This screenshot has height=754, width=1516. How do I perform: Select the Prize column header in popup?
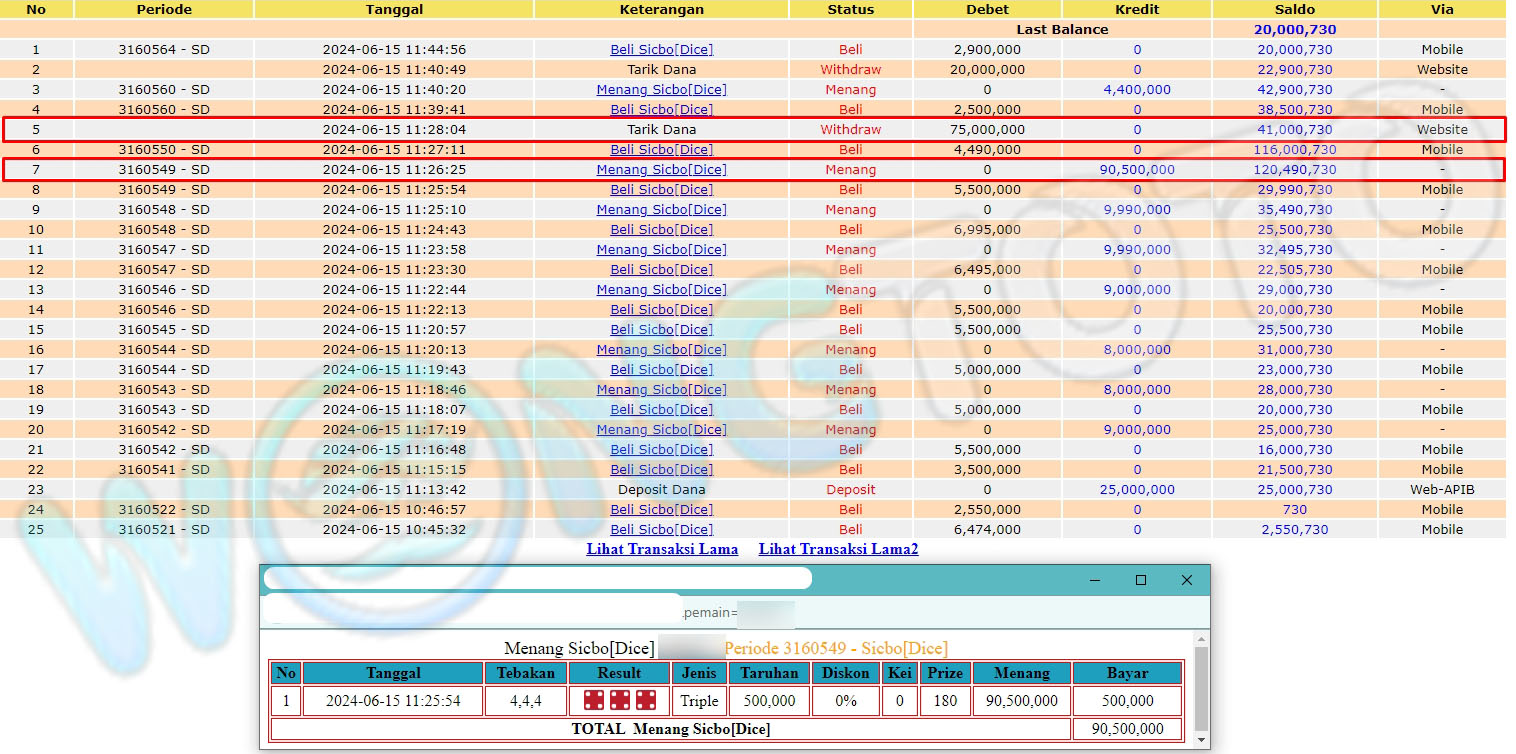coord(944,673)
